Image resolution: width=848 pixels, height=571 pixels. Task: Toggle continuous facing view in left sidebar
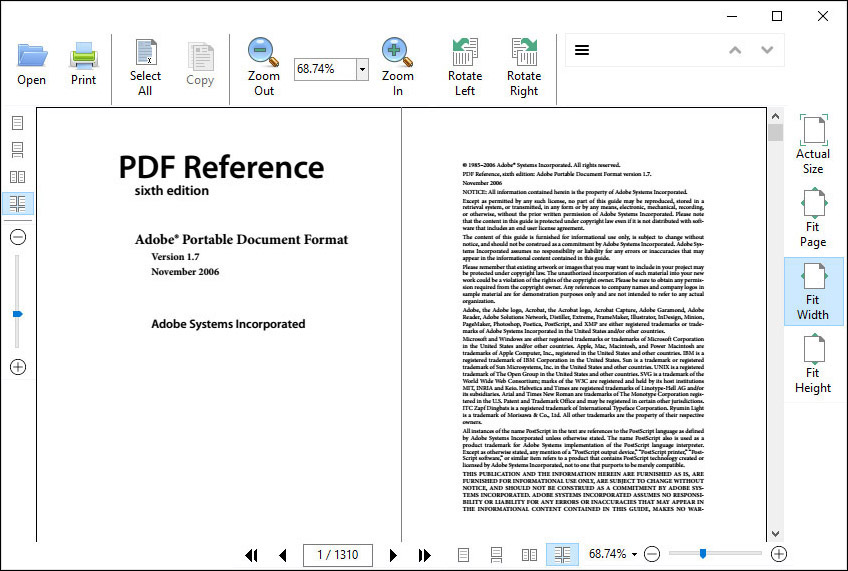coord(17,204)
